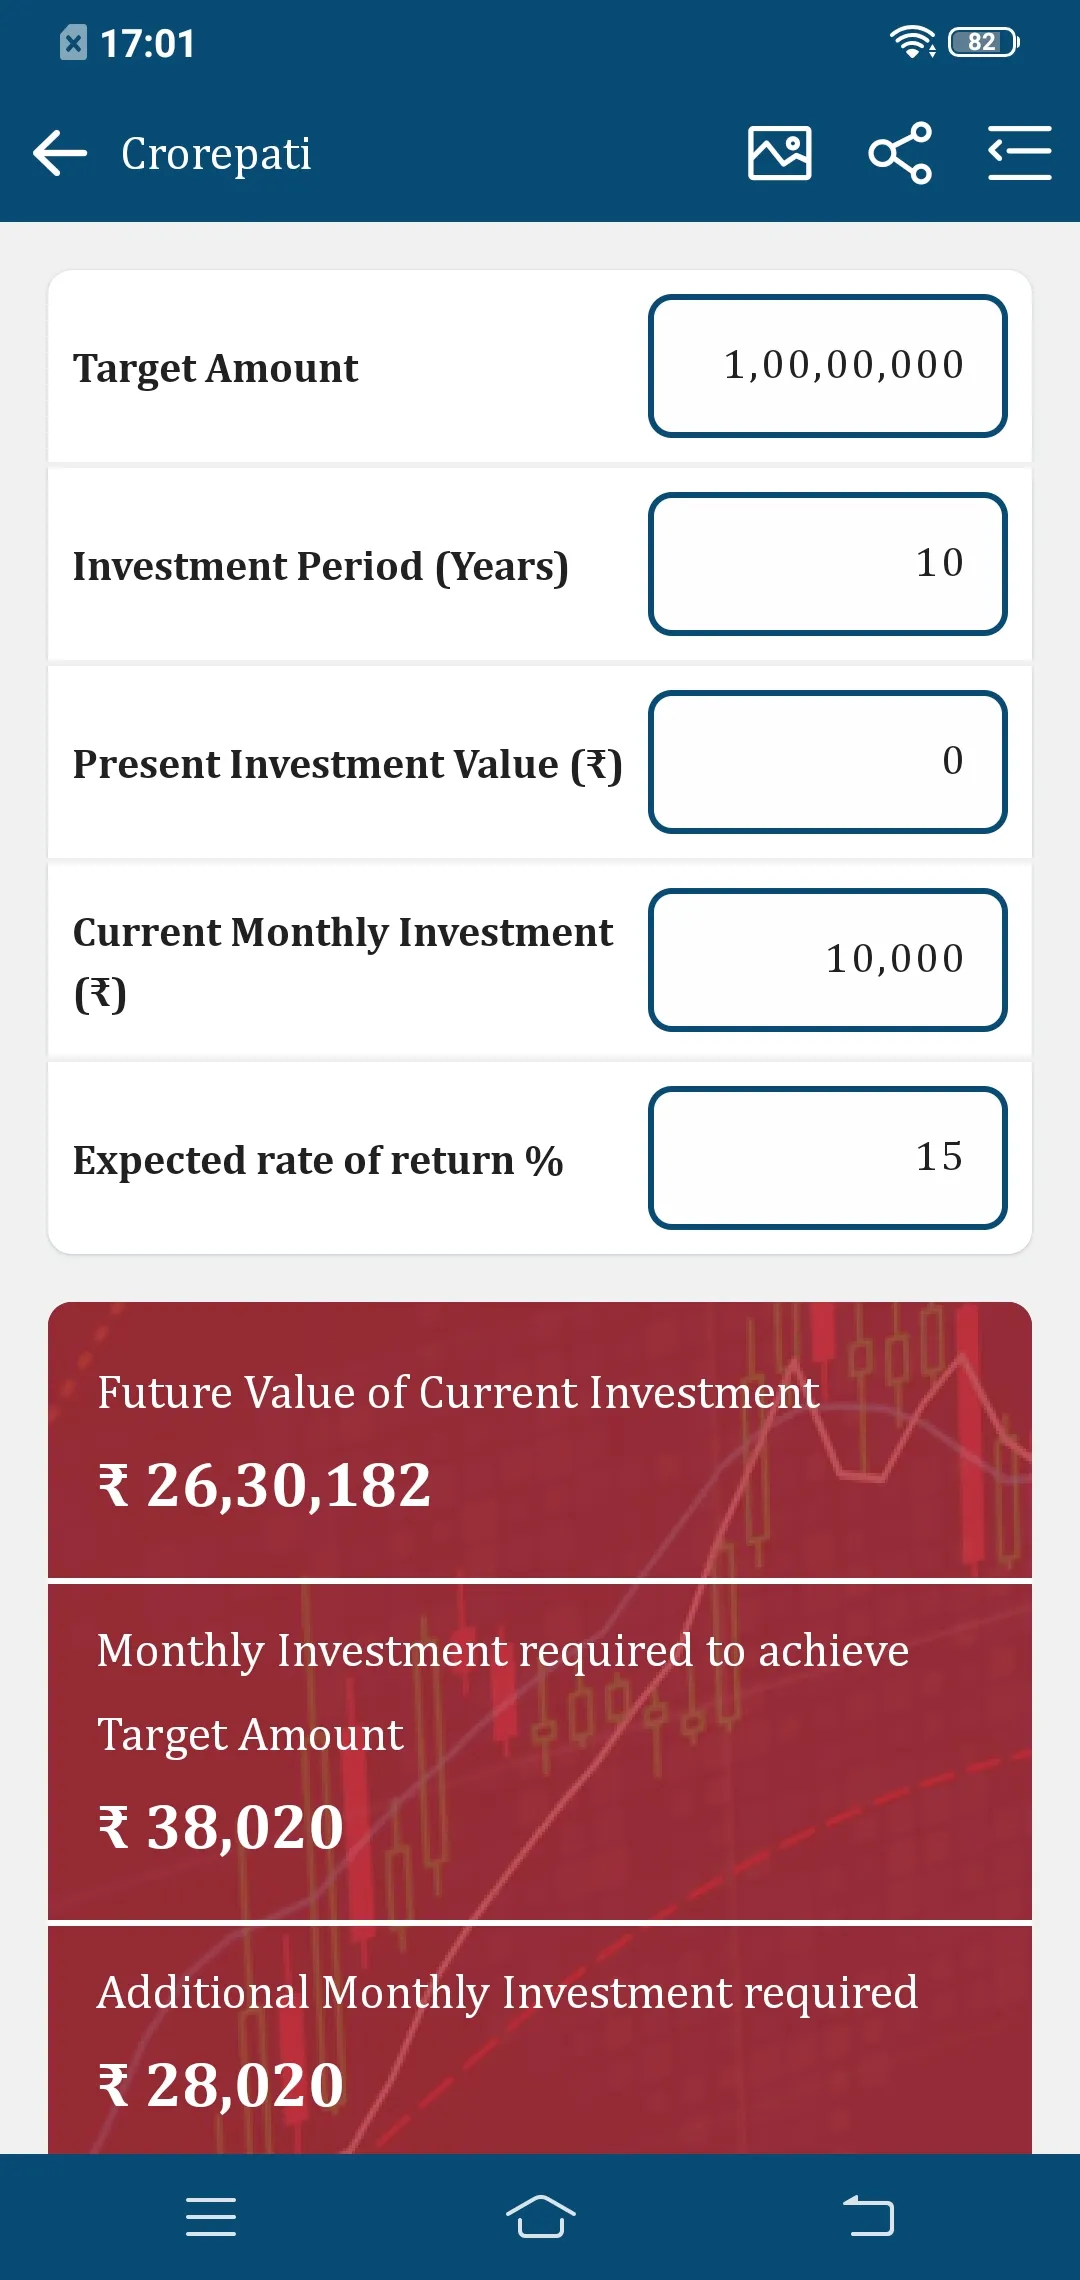Viewport: 1080px width, 2280px height.
Task: Tap the Monthly Investment required result card
Action: click(x=540, y=1752)
